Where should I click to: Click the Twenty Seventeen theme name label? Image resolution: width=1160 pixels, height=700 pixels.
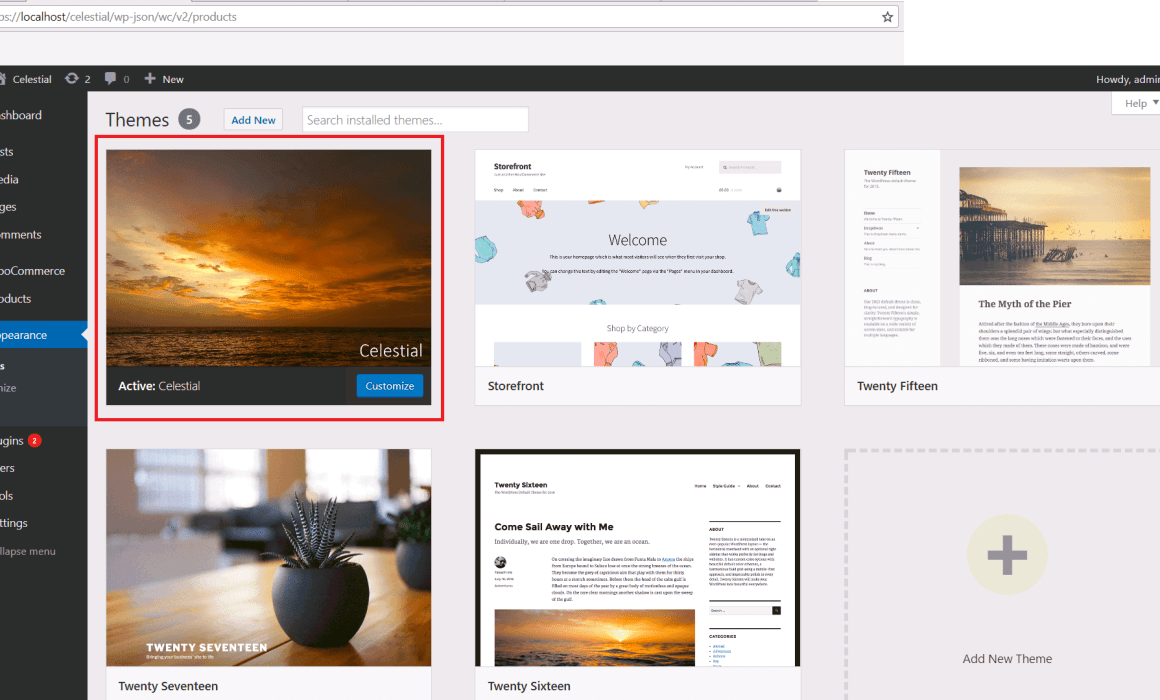168,686
